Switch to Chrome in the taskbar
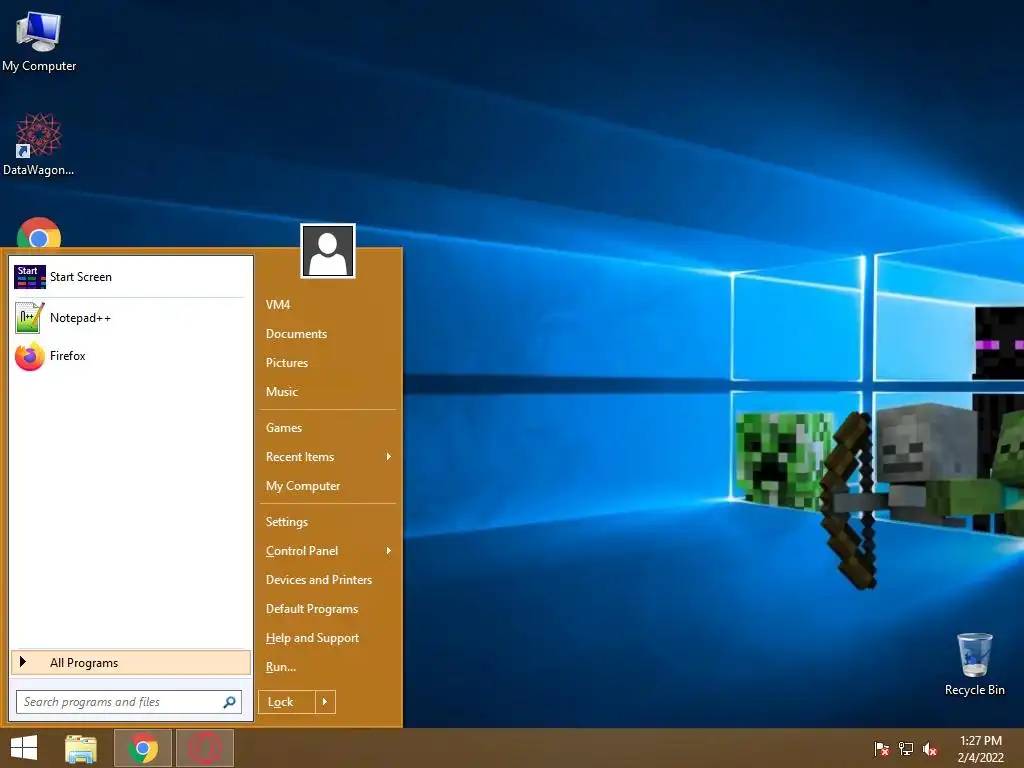This screenshot has height=768, width=1024. tap(143, 748)
